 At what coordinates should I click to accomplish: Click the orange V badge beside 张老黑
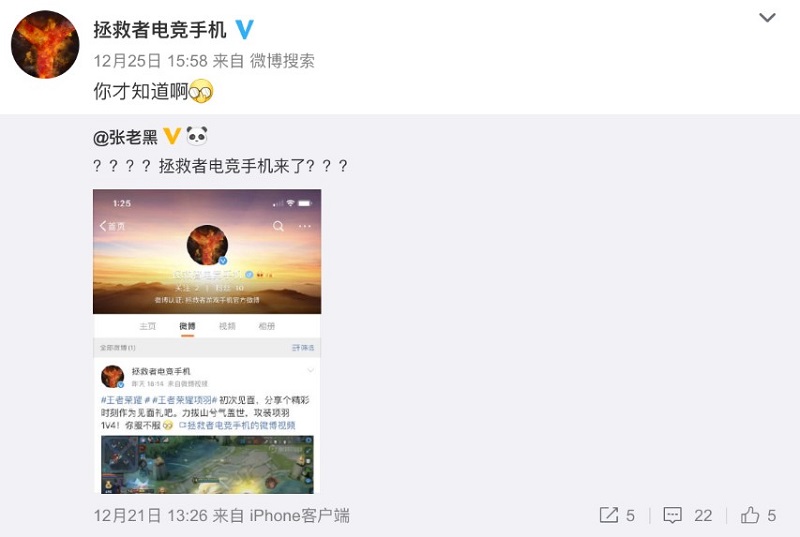[172, 137]
